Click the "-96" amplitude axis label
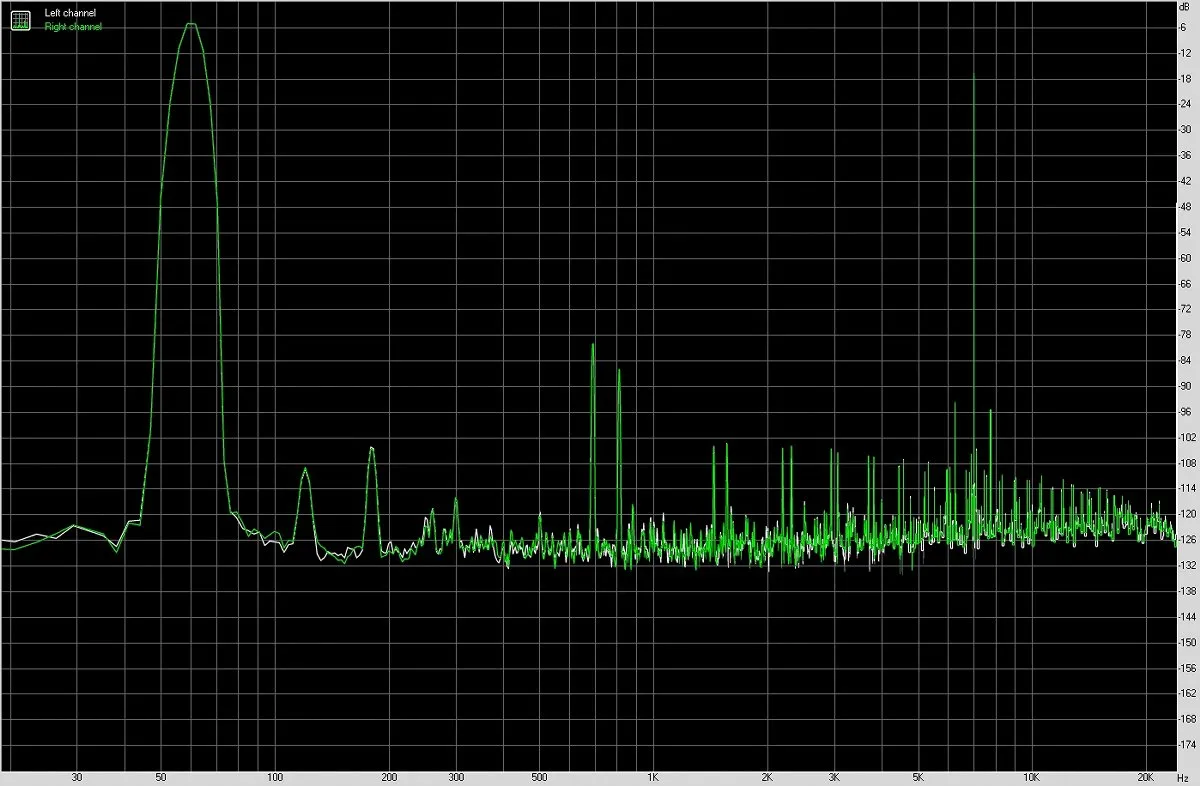 coord(1187,411)
